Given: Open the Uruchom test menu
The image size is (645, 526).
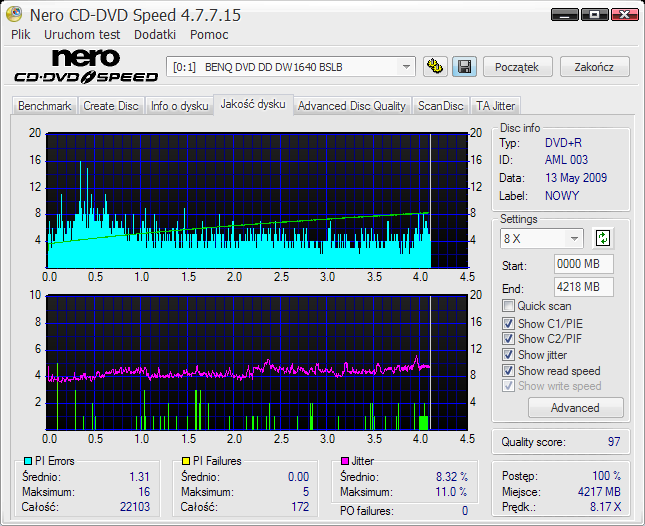Looking at the screenshot, I should tap(82, 35).
